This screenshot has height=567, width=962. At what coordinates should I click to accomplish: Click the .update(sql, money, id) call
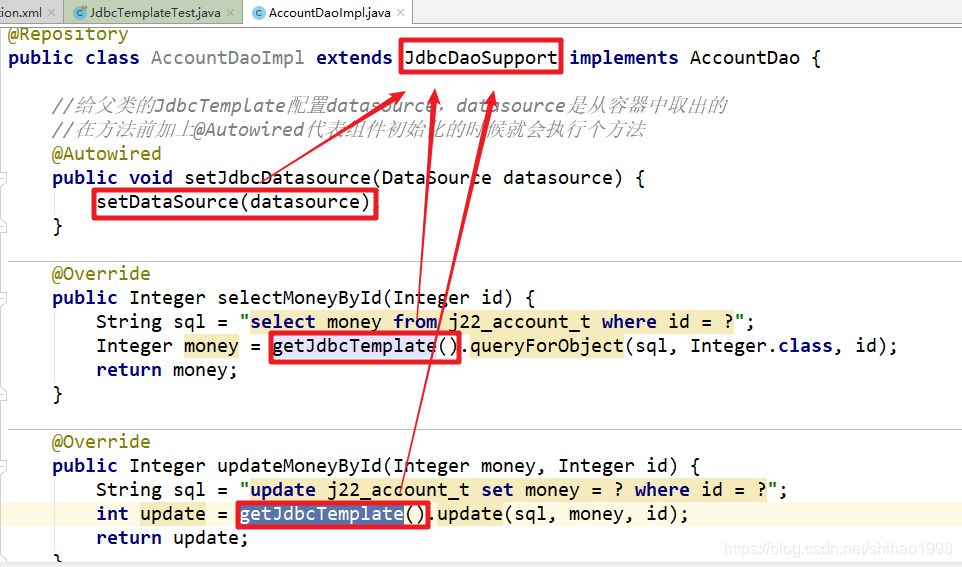(557, 514)
